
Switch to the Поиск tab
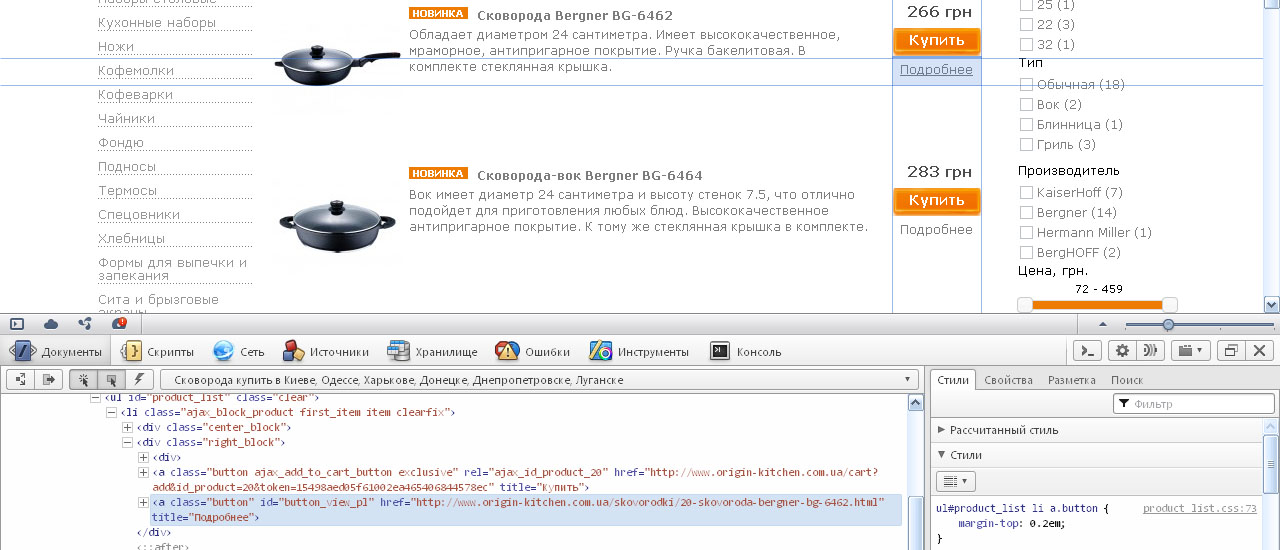[x=1127, y=380]
